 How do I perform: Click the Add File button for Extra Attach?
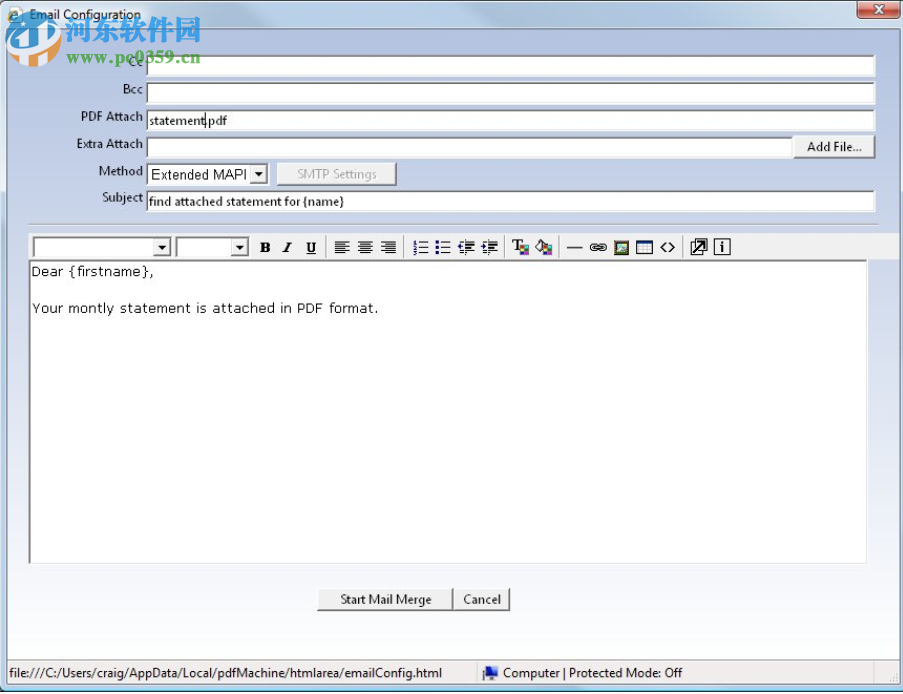[x=834, y=145]
